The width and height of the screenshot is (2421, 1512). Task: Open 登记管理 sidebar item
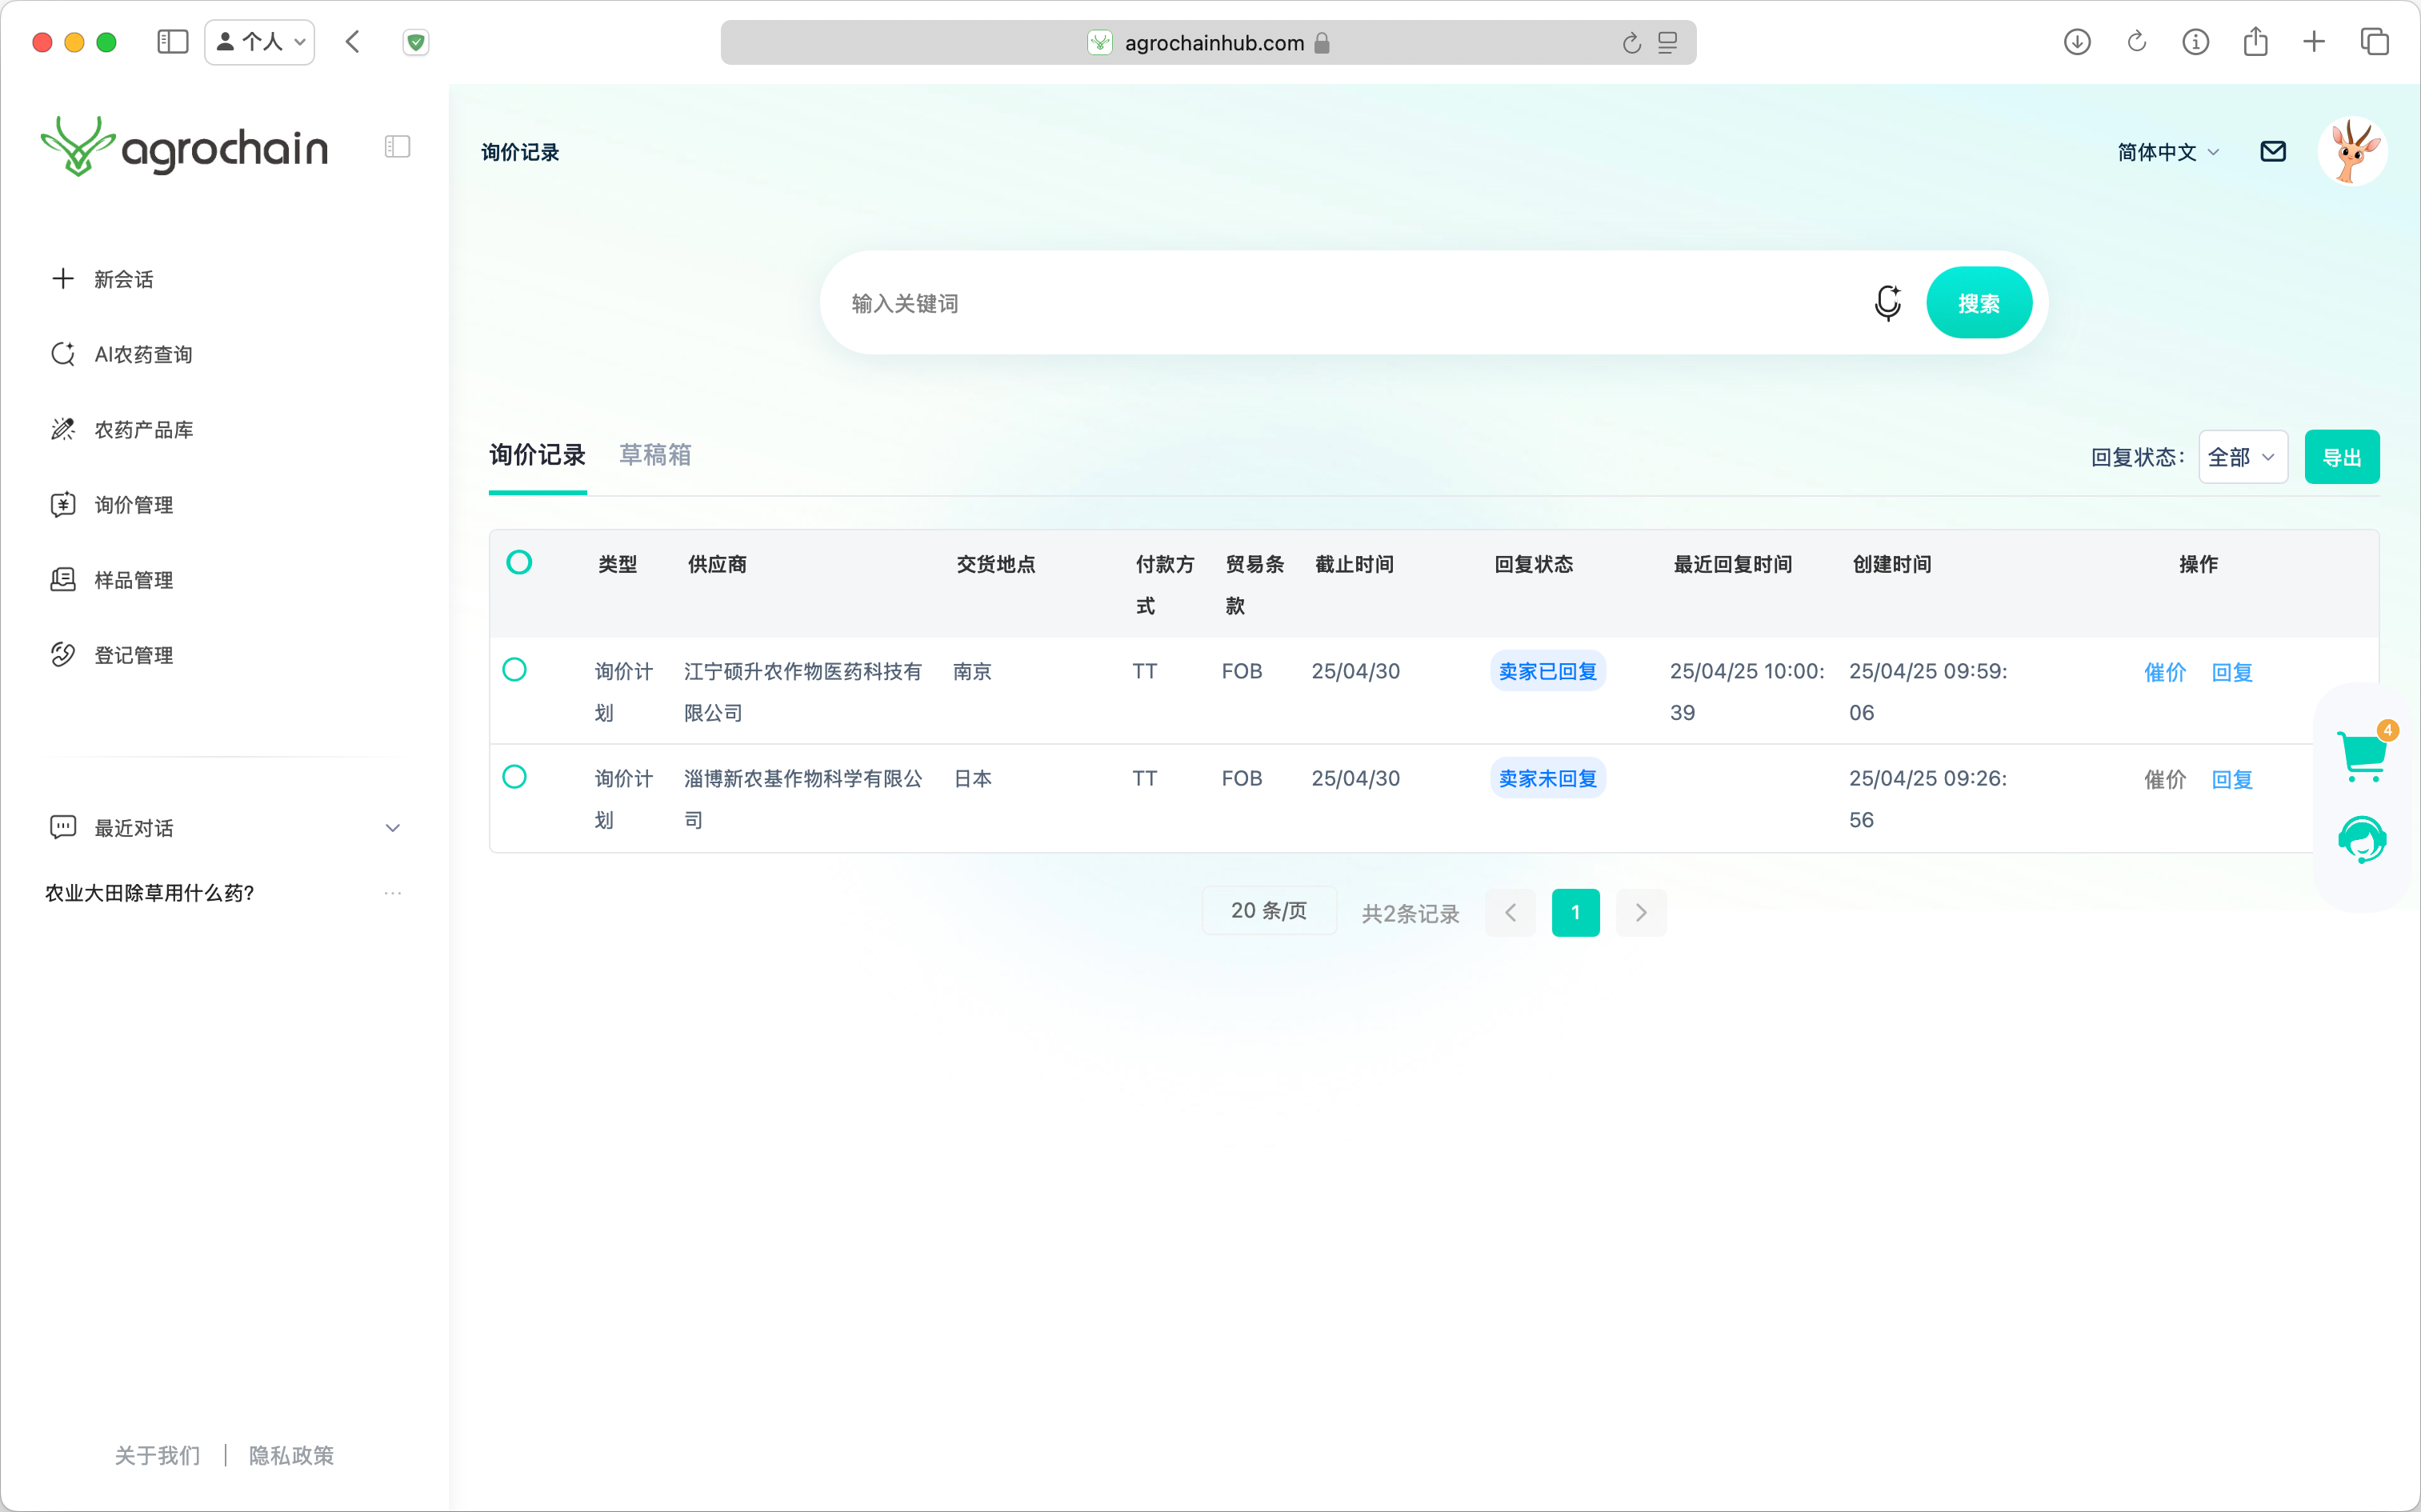[133, 655]
